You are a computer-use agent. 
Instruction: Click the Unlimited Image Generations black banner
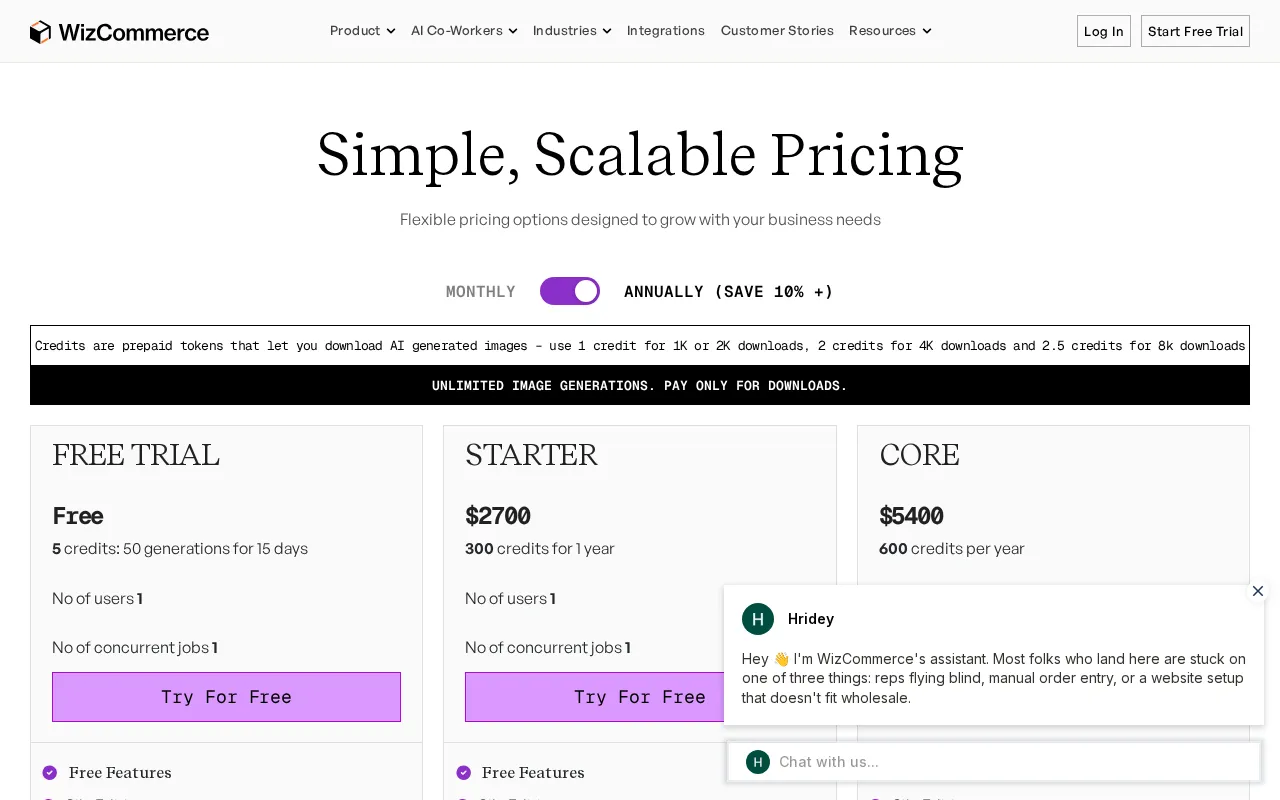(x=640, y=385)
